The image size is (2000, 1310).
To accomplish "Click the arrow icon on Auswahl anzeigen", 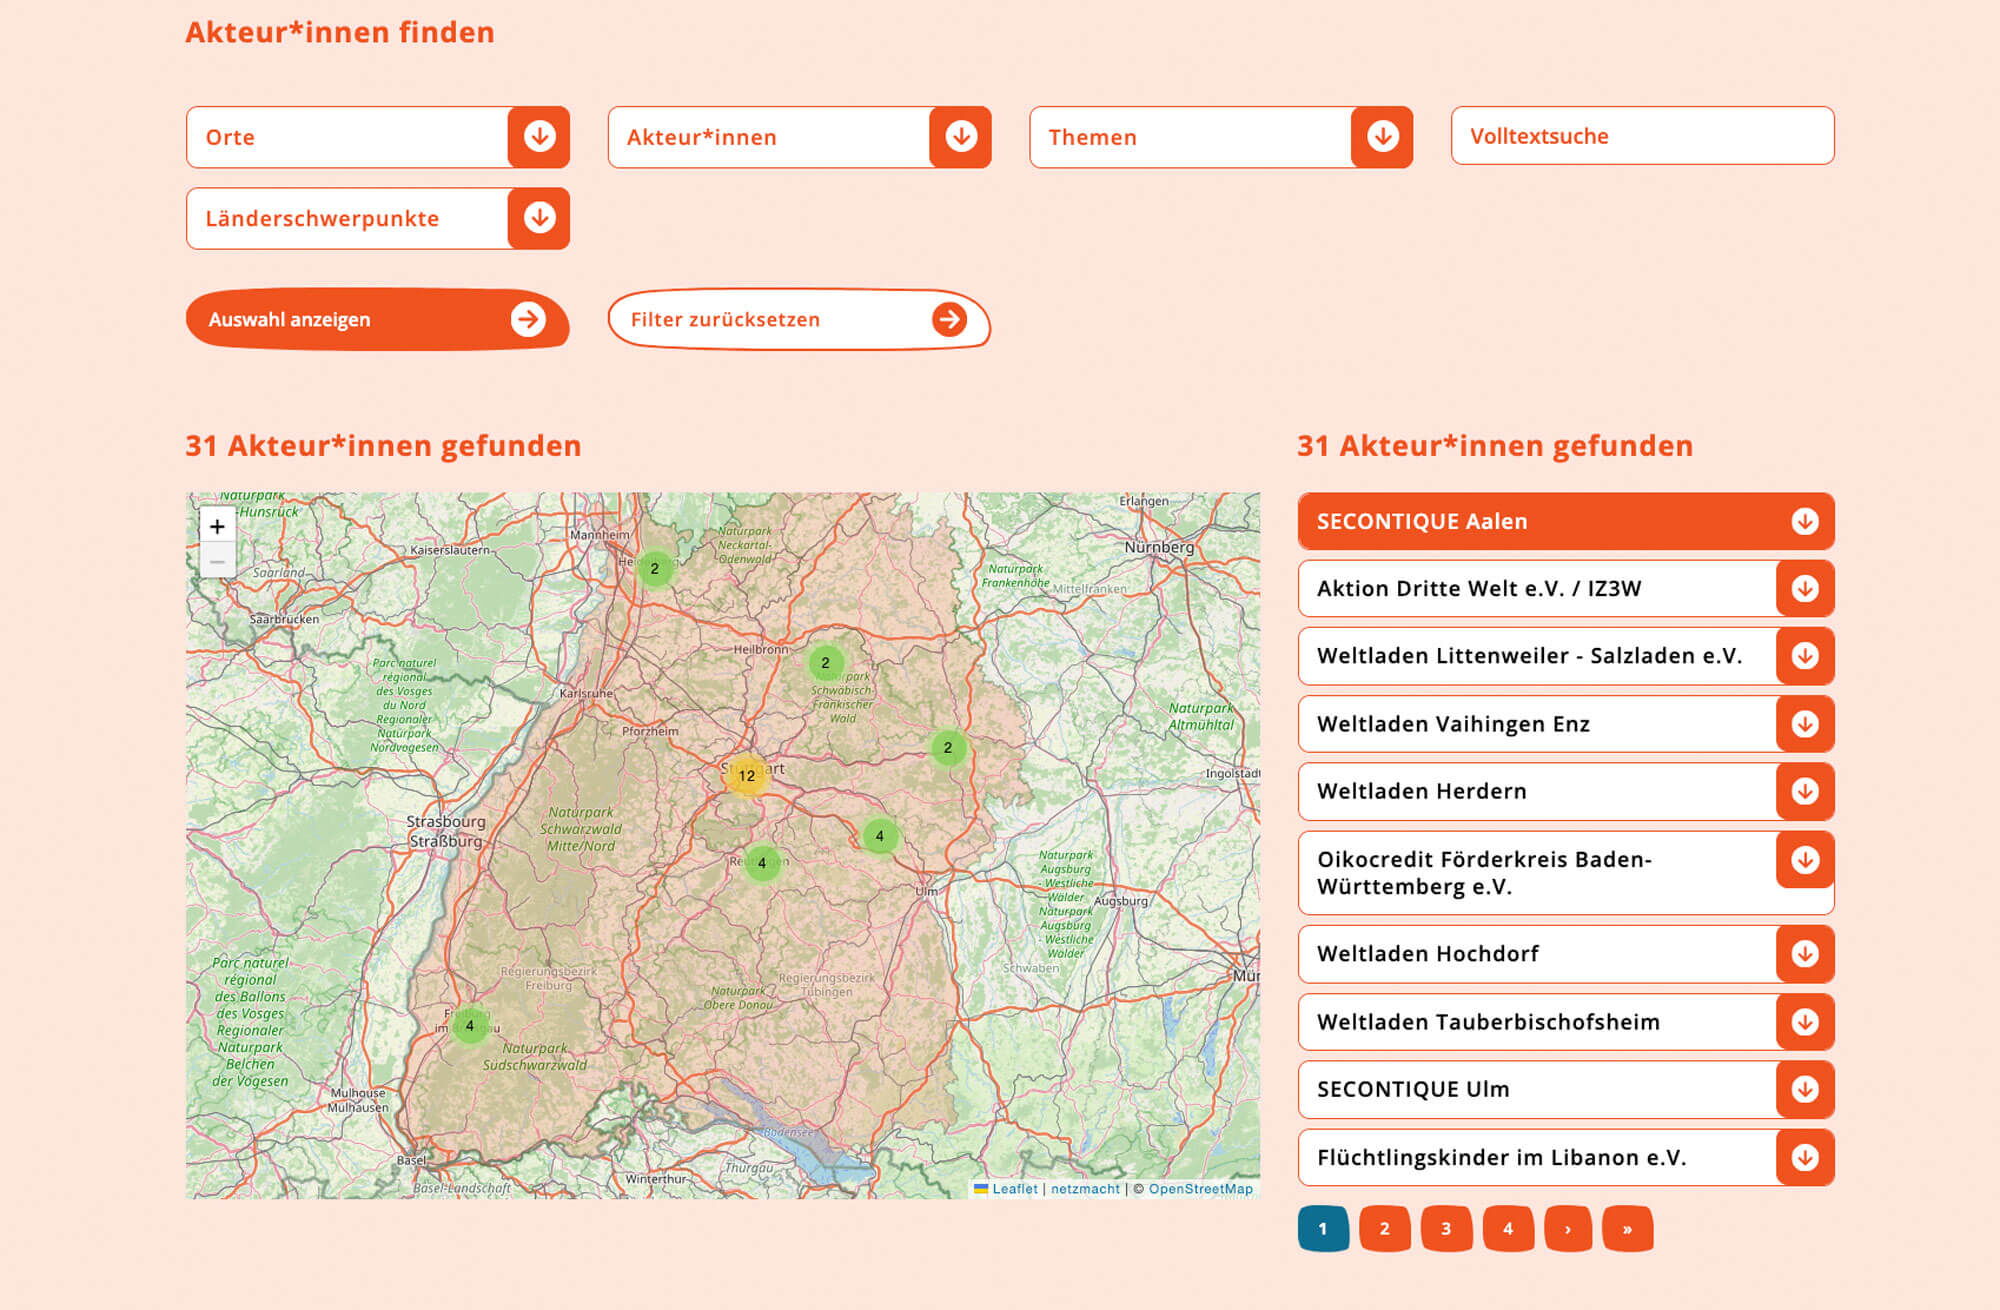I will click(x=528, y=319).
